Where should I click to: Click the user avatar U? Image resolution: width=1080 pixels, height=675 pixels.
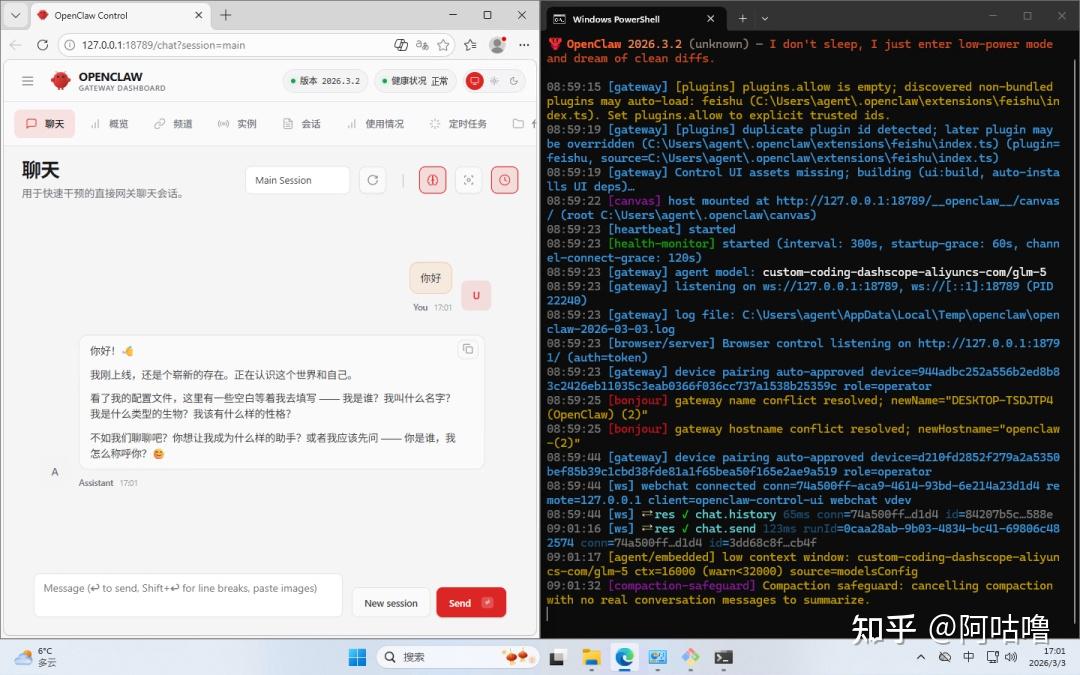click(476, 295)
